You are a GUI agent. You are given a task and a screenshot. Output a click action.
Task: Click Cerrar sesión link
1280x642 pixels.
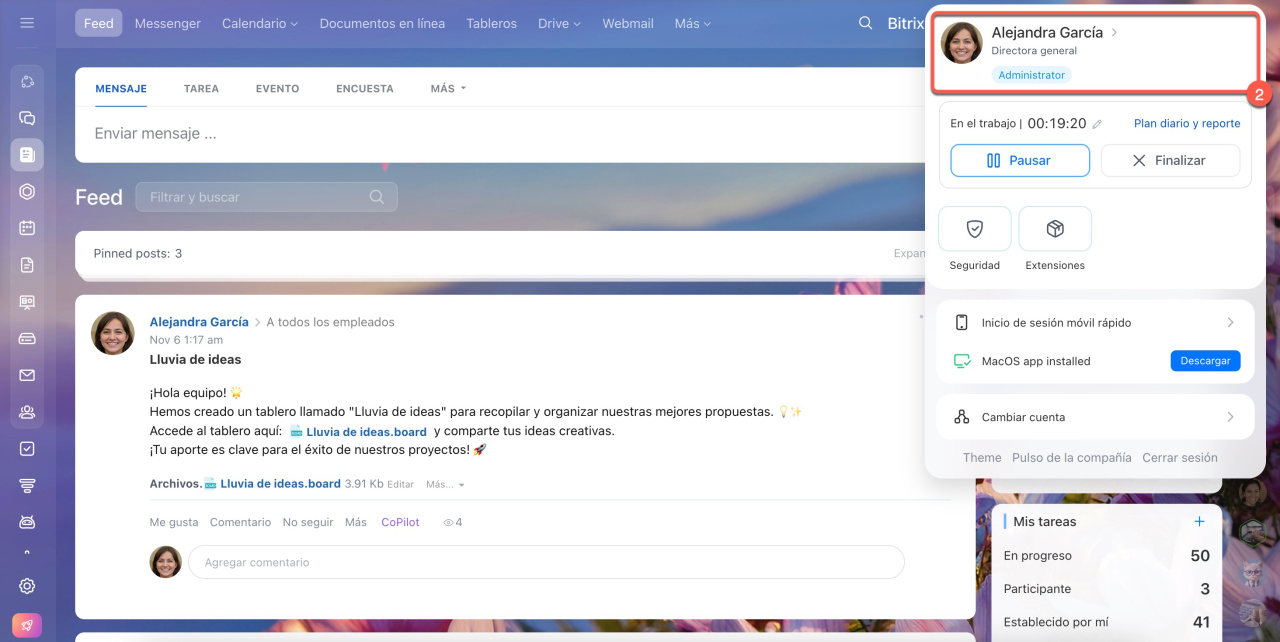(1179, 457)
